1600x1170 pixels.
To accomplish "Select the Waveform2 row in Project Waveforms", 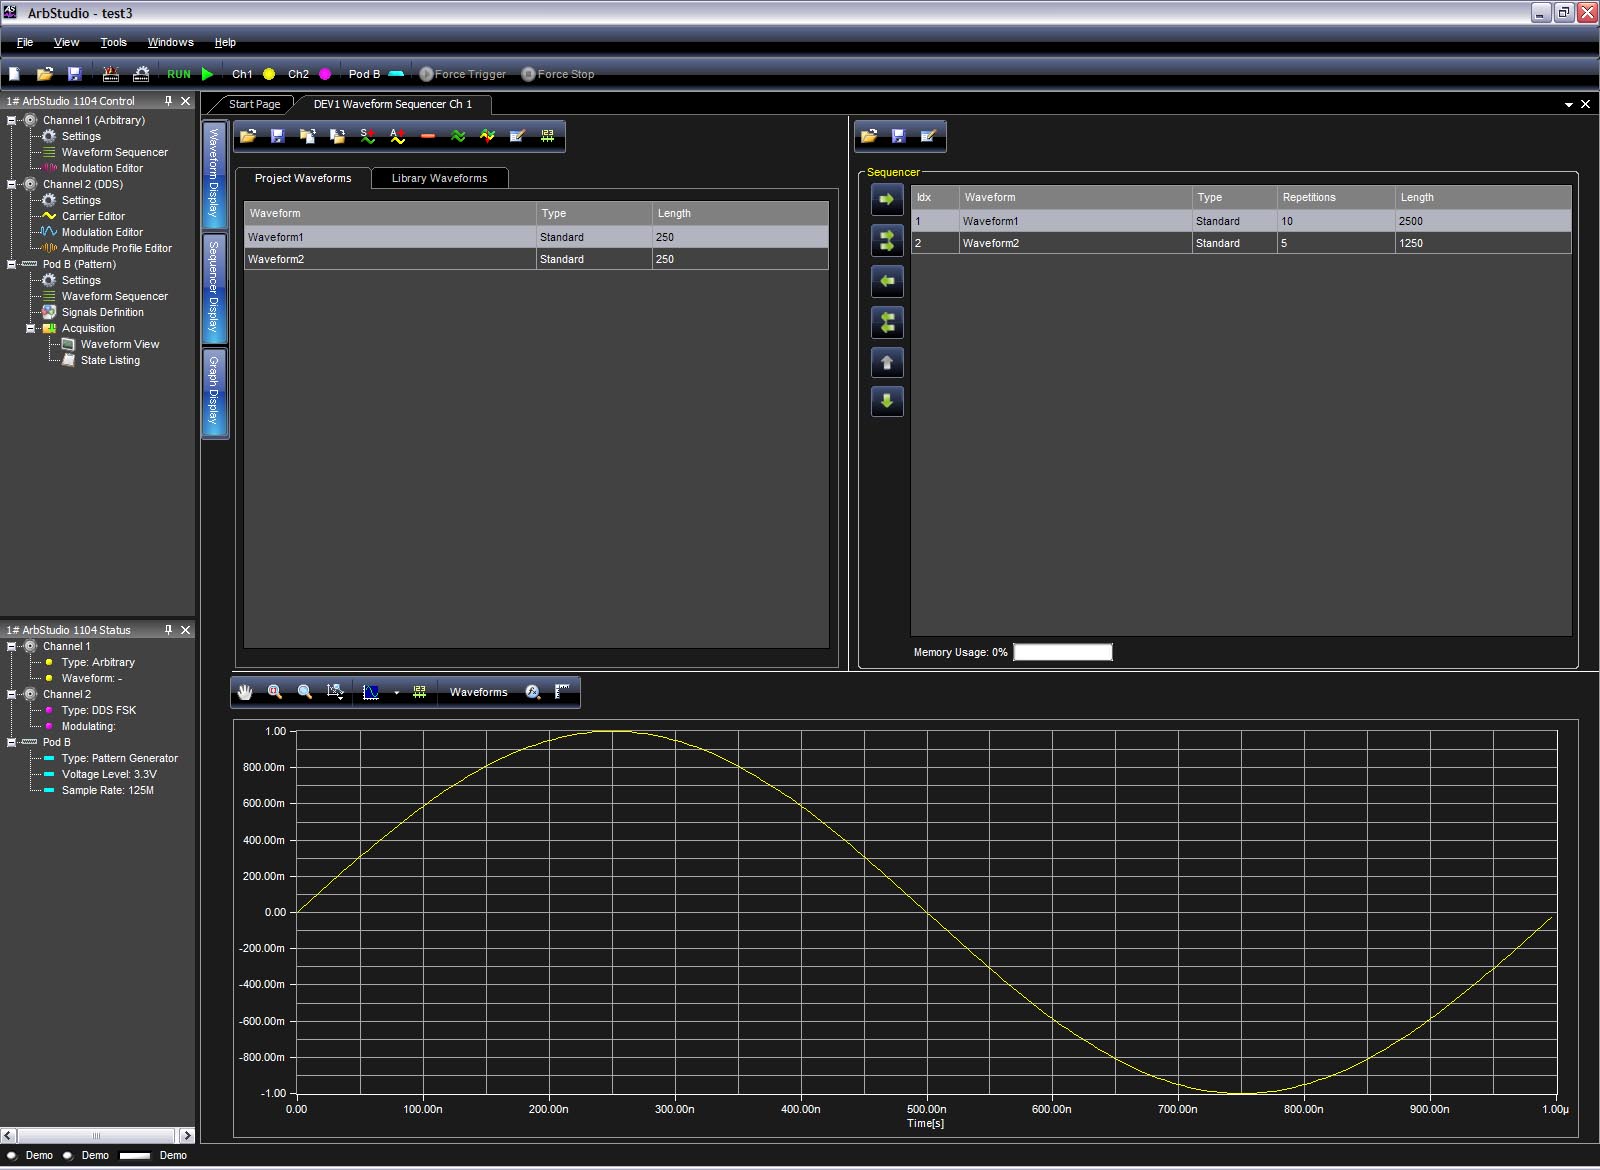I will tap(536, 259).
